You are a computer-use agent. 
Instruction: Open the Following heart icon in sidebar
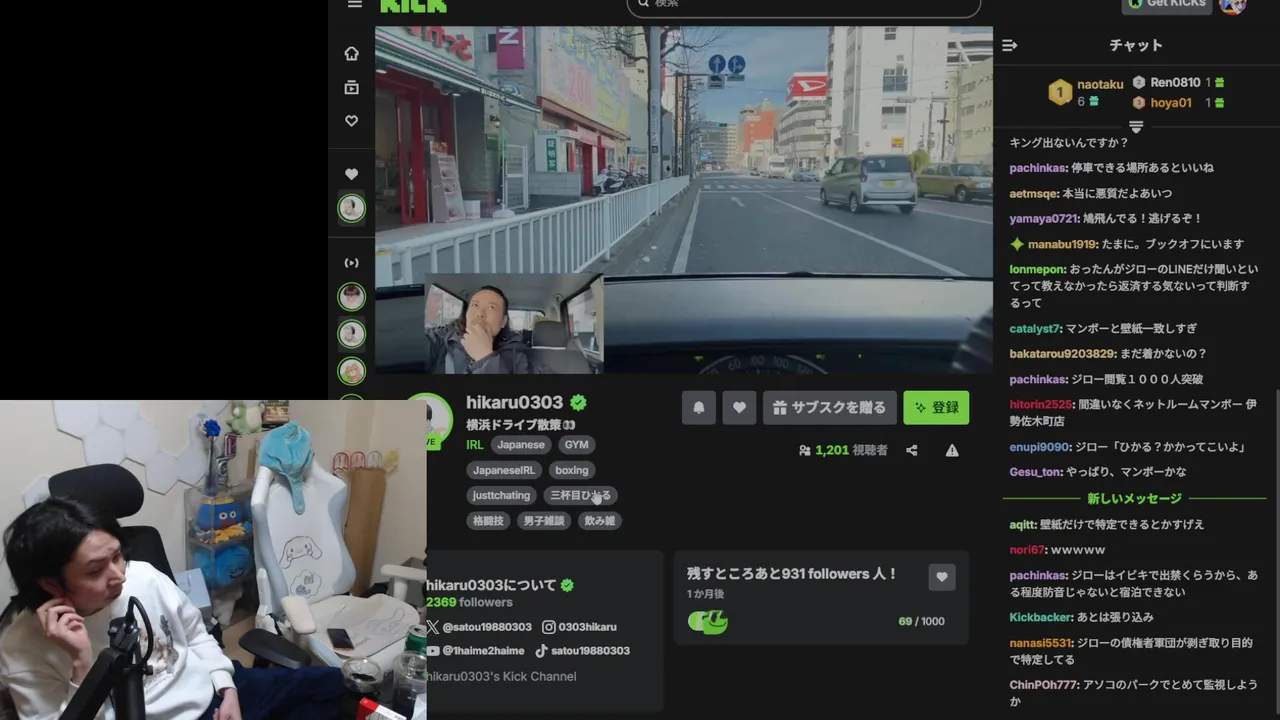click(x=351, y=121)
